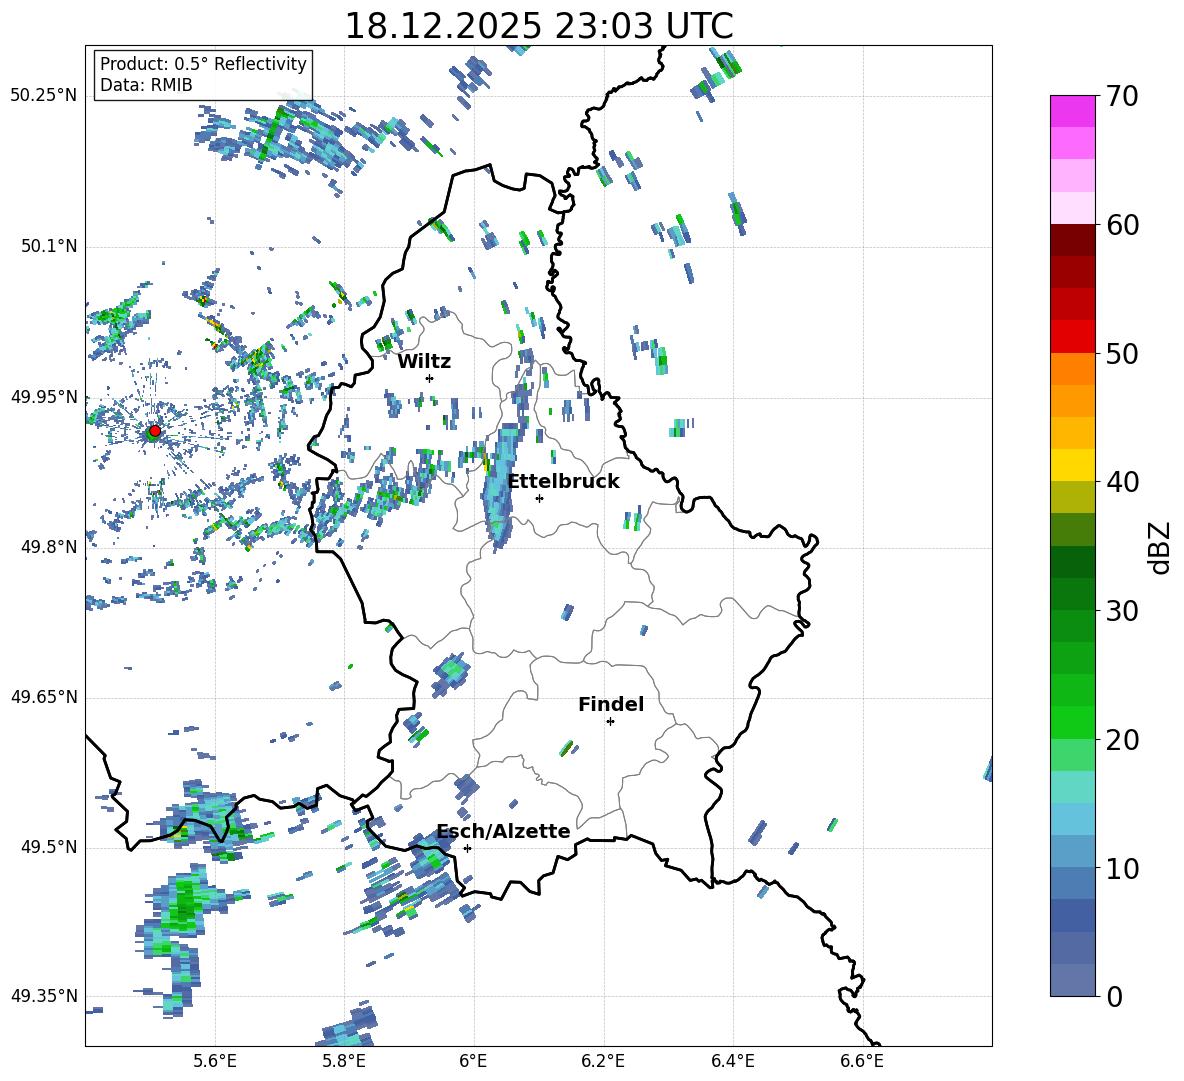This screenshot has width=1184, height=1081.
Task: Click the 10 colorbar tick label
Action: pos(1122,868)
